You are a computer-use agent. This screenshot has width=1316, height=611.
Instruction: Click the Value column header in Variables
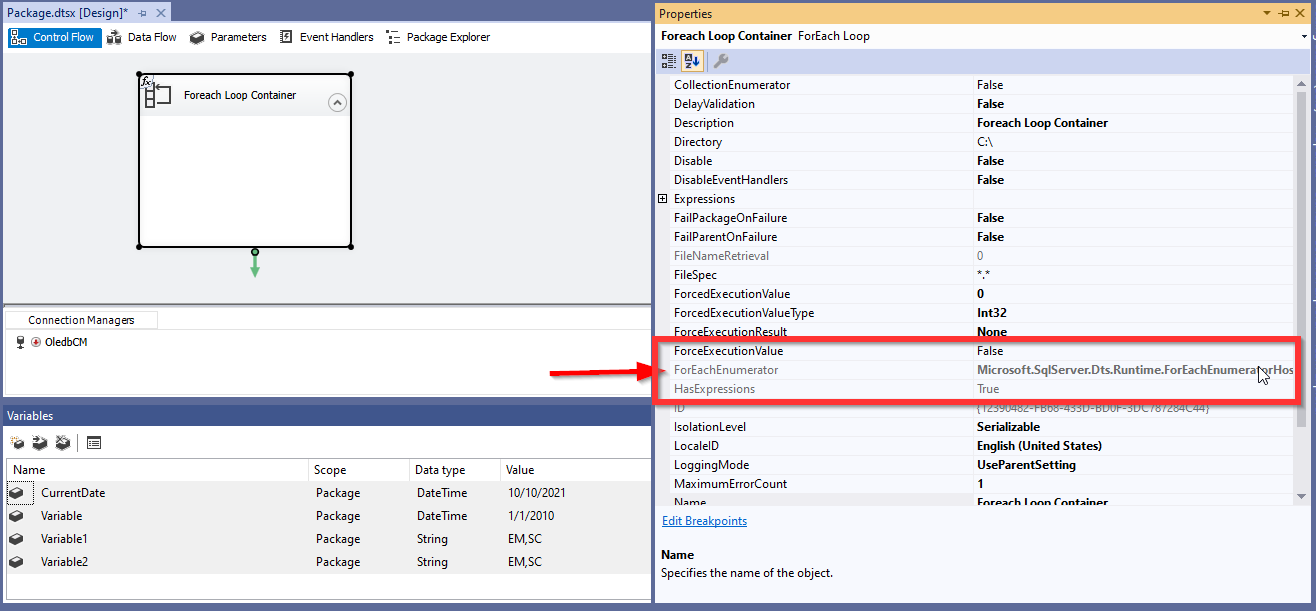tap(576, 470)
